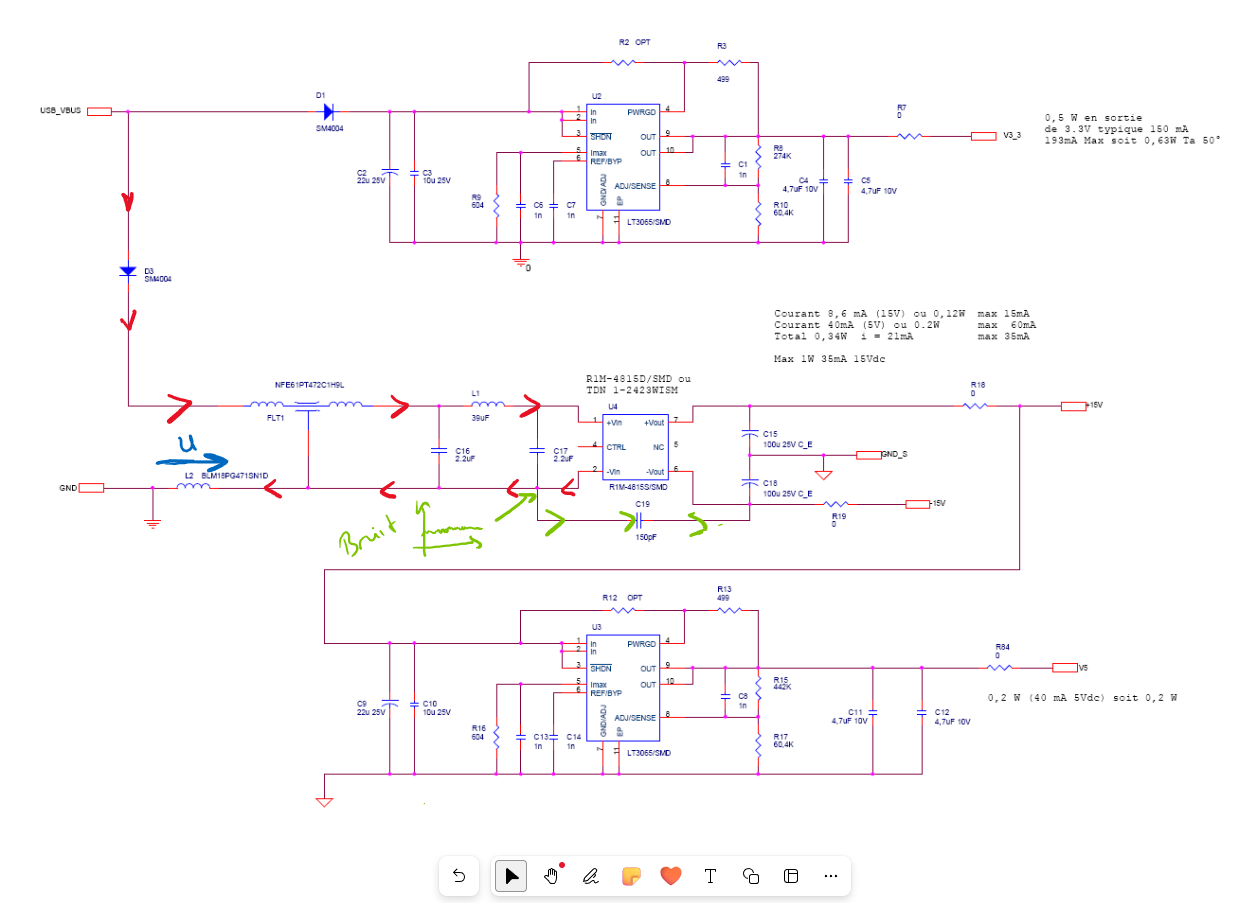Image resolution: width=1257 pixels, height=903 pixels.
Task: Click the 'Max 1W 35mA 15Vdc' note
Action: click(831, 358)
